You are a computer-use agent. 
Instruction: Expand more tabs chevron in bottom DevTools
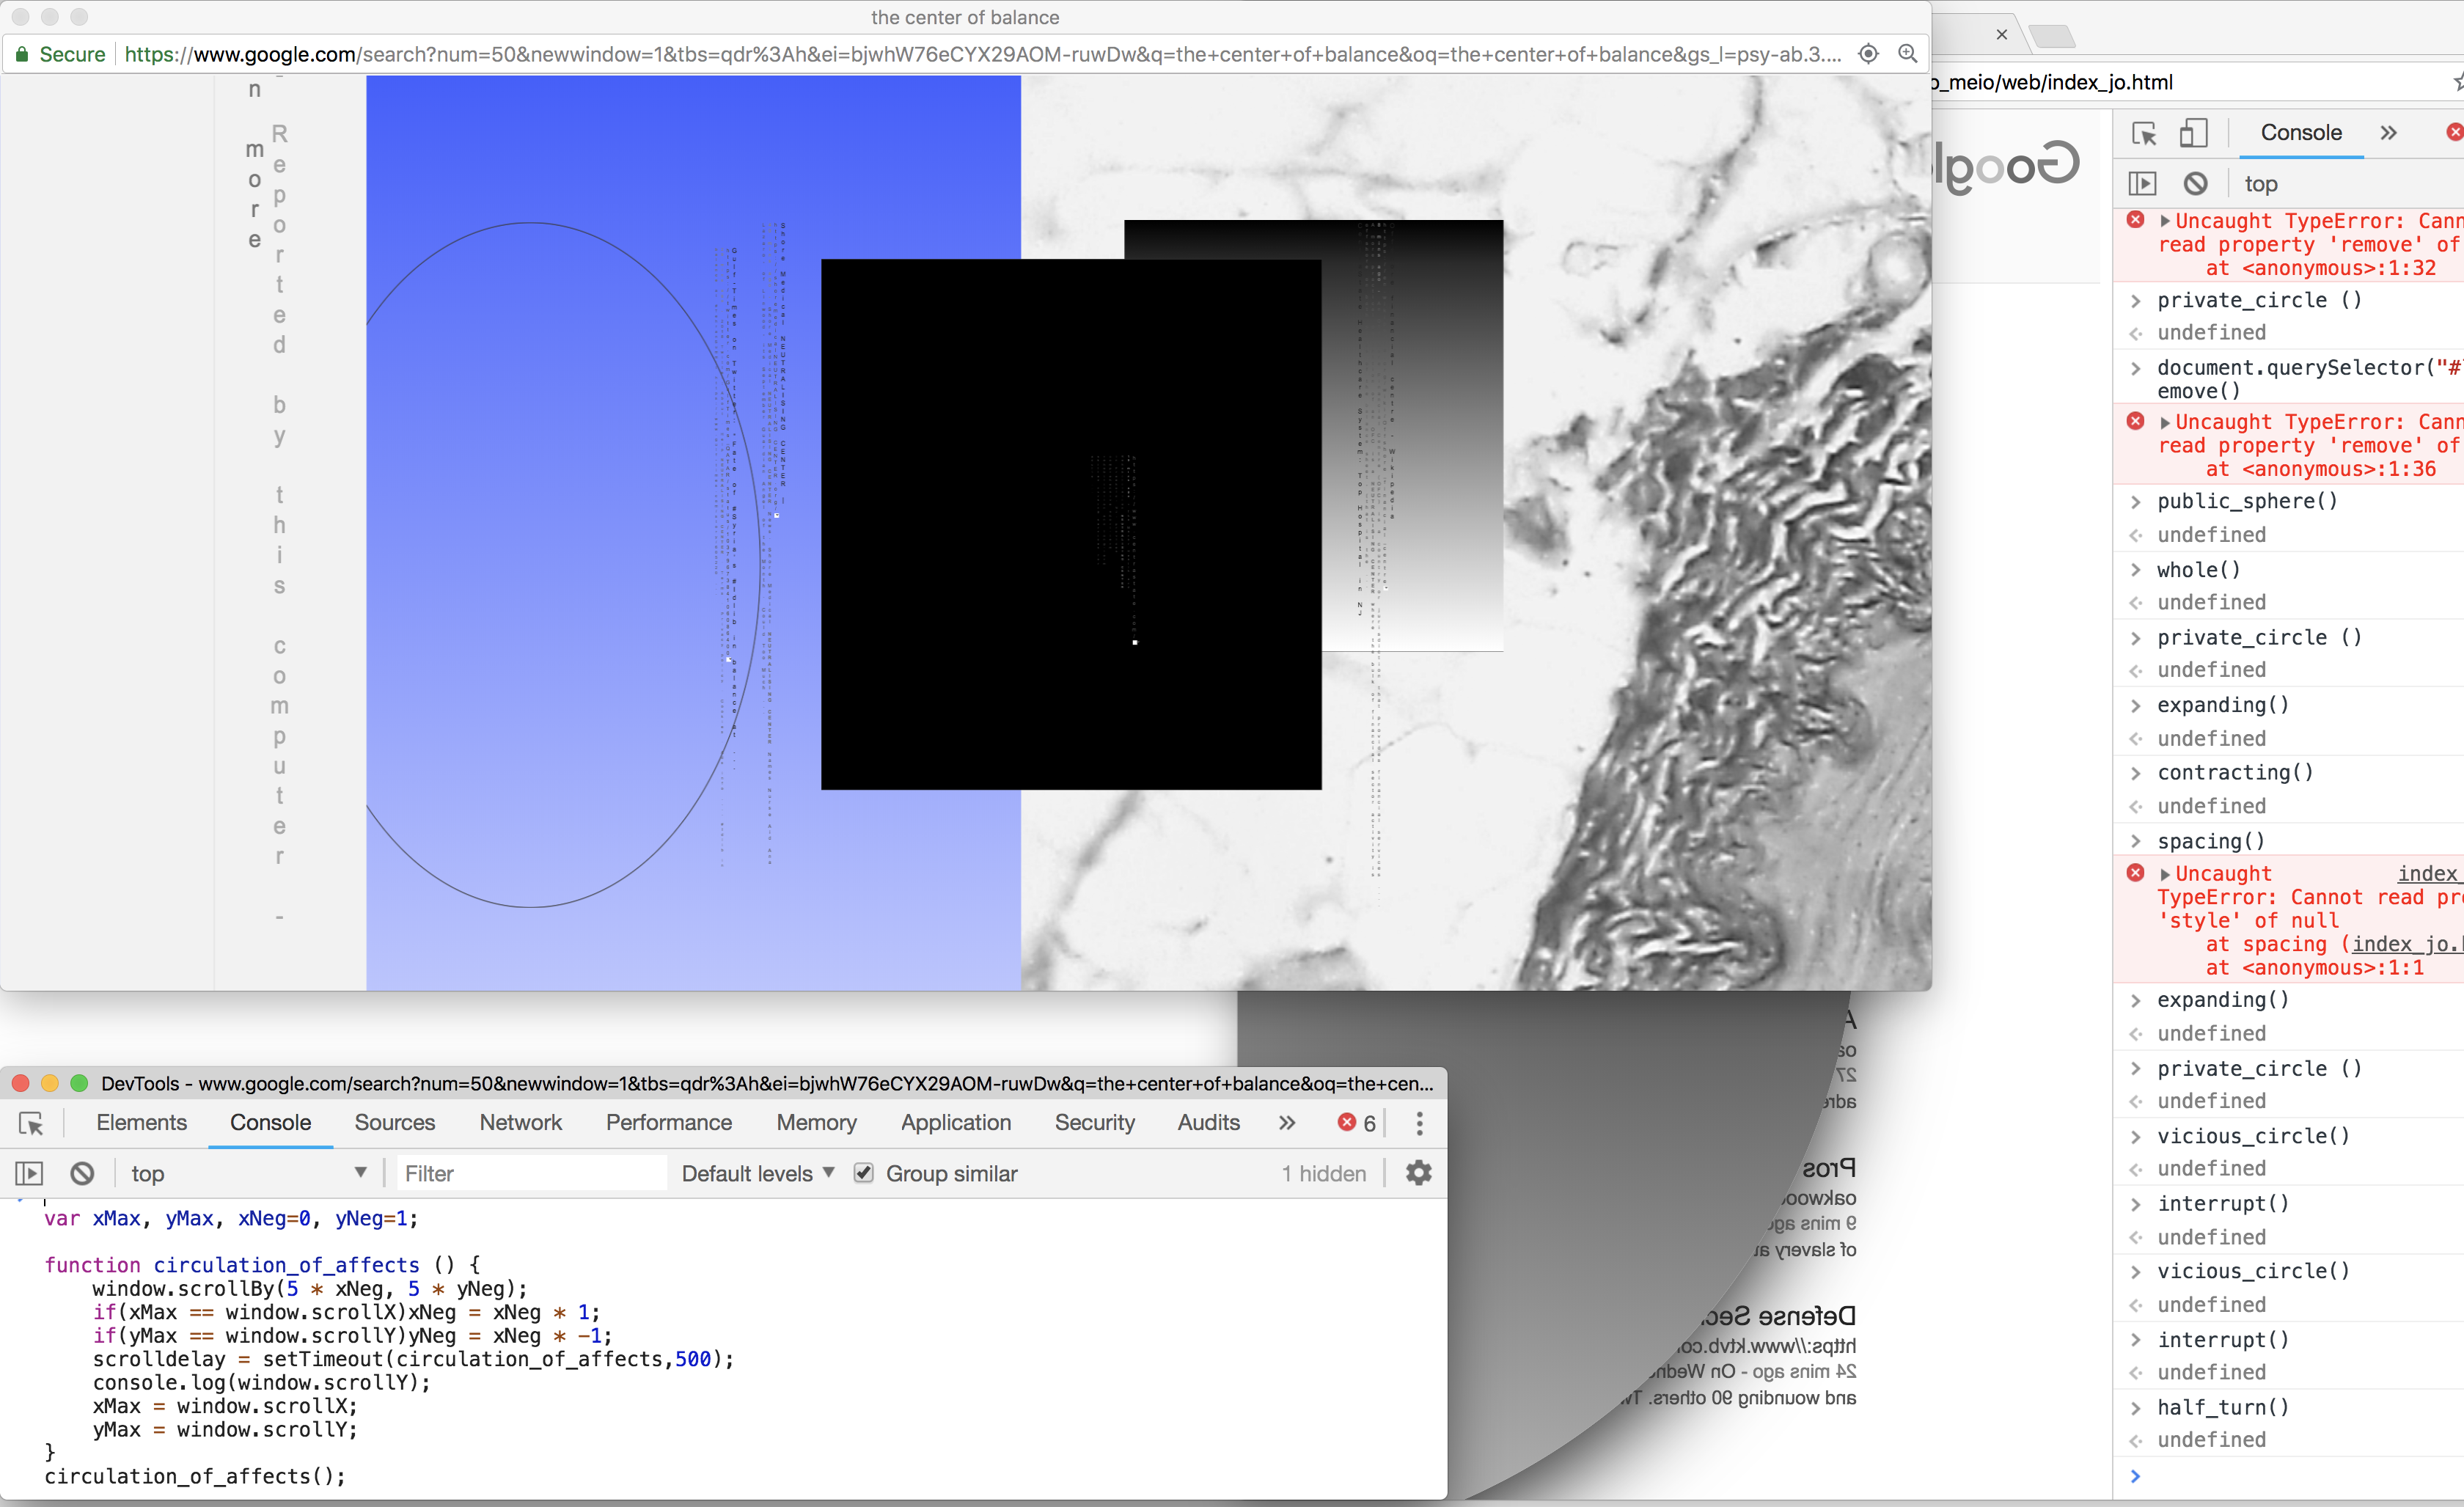[1287, 1123]
